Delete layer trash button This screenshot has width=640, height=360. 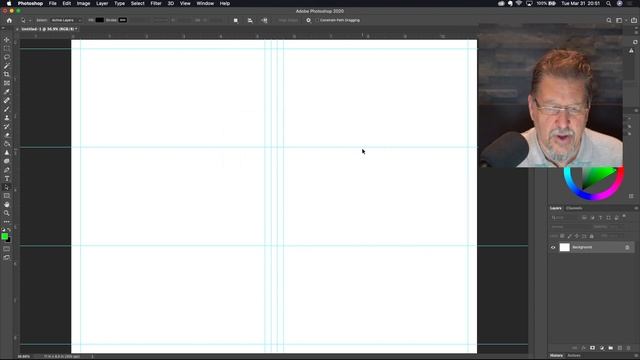coord(629,348)
